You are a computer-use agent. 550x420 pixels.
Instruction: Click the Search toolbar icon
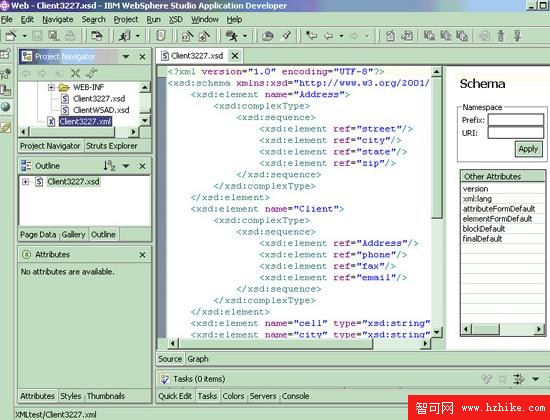point(268,35)
